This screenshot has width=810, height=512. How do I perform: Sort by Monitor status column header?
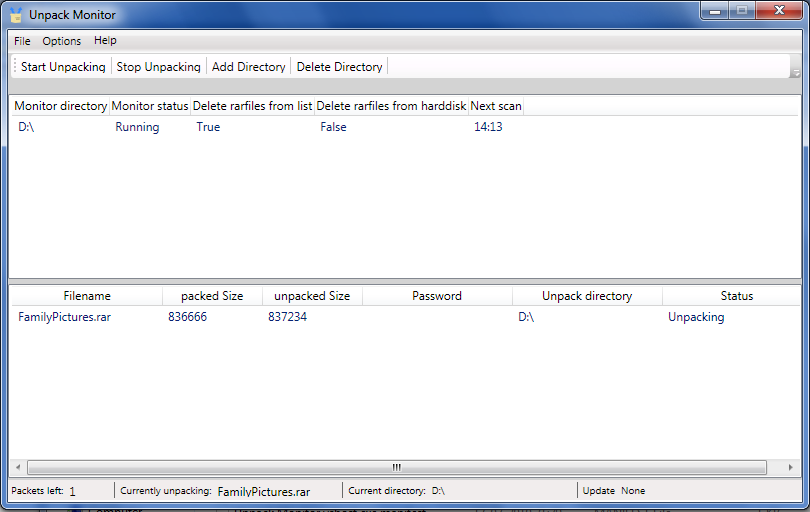[150, 106]
